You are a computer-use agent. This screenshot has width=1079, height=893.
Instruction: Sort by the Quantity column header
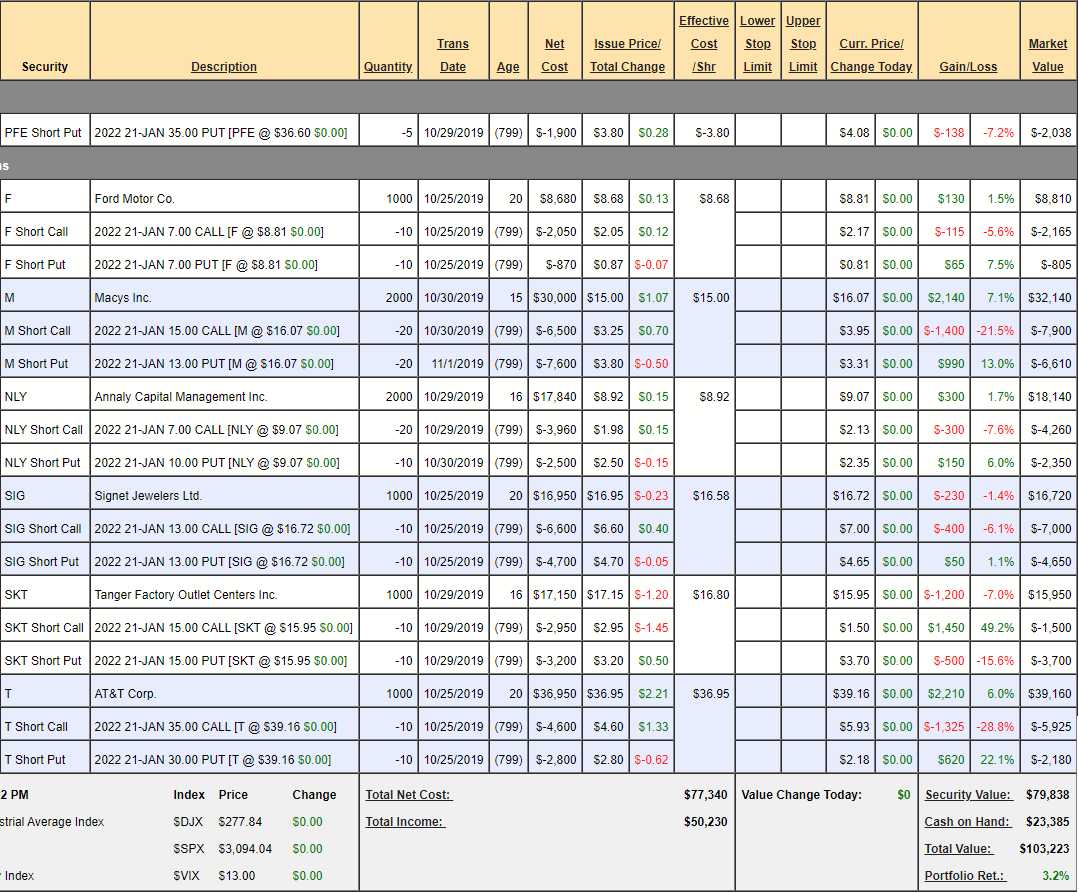(x=388, y=67)
